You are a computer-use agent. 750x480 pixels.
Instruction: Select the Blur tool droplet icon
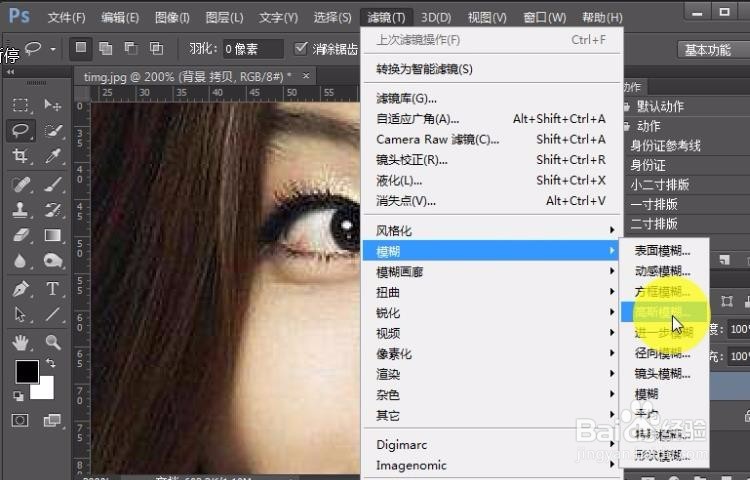pos(20,261)
